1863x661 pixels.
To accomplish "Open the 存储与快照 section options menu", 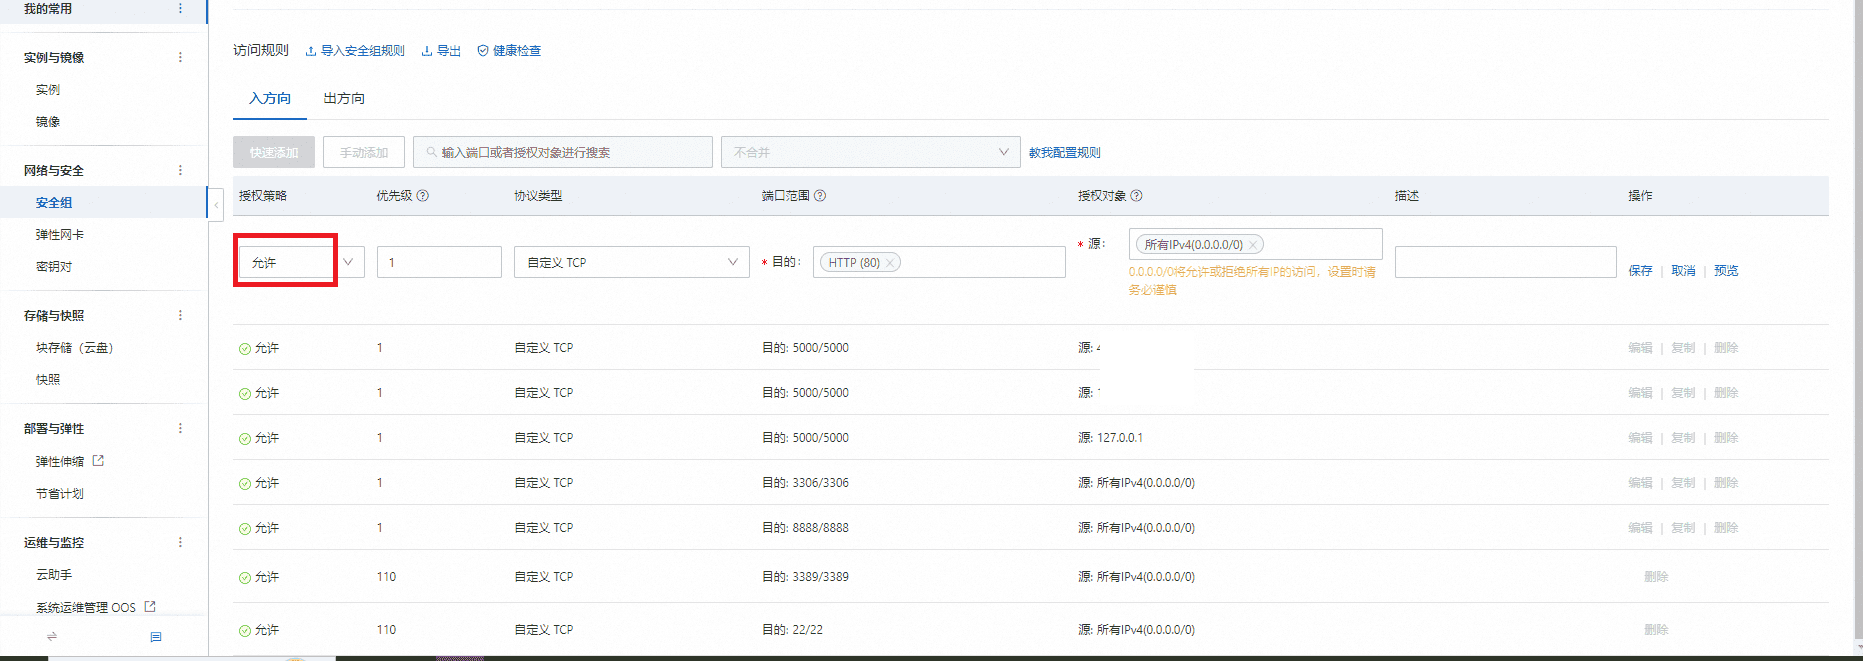I will coord(180,315).
